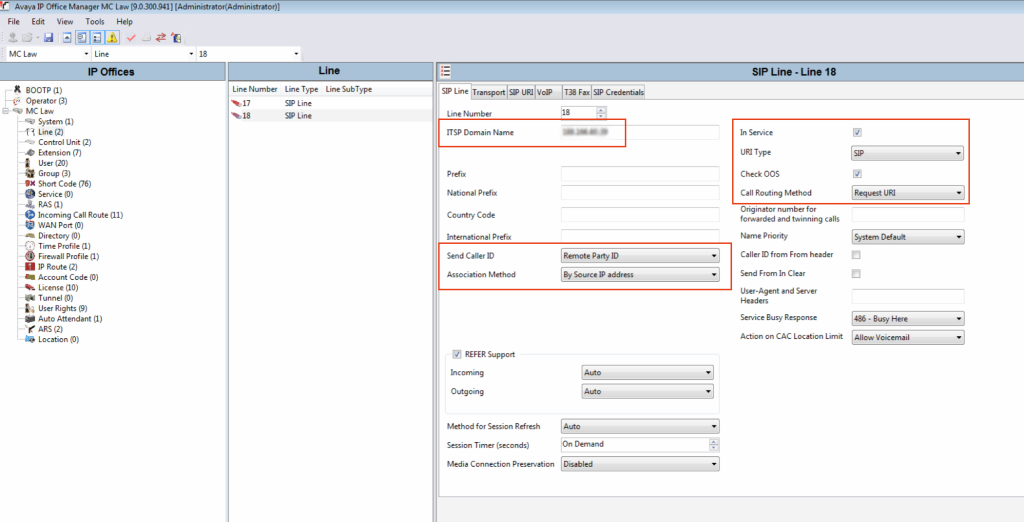Viewport: 1024px width, 522px height.
Task: Click the Collapse All Groups toolbar icon
Action: tap(67, 38)
